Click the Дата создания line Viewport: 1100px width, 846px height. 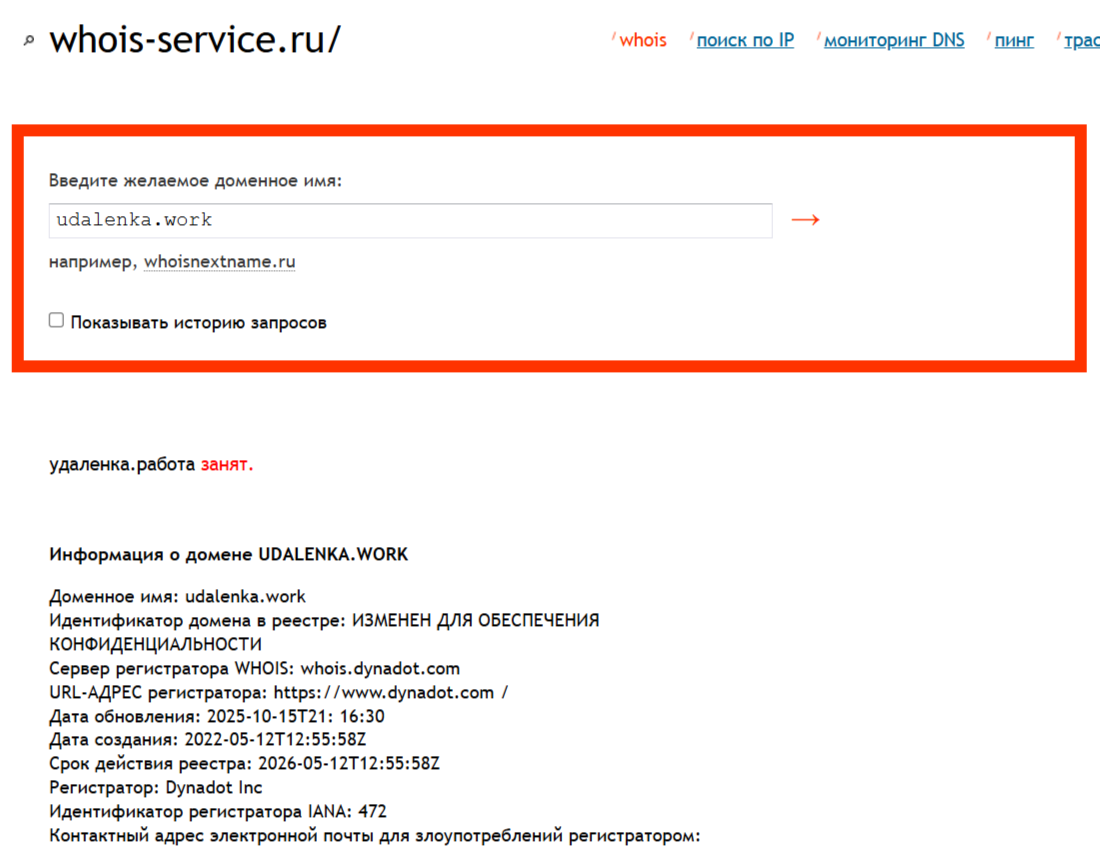coord(207,740)
